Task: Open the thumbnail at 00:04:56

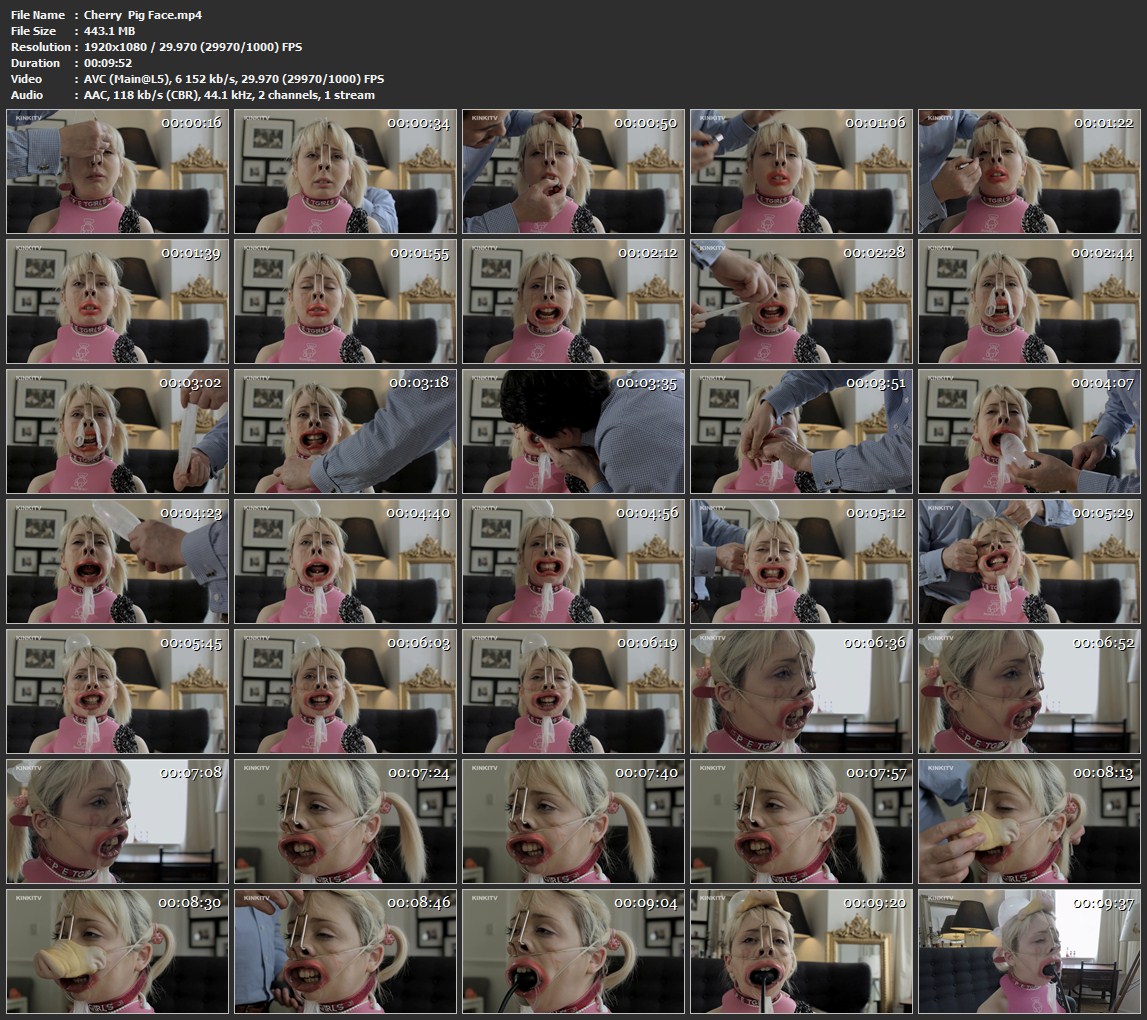Action: pos(573,561)
